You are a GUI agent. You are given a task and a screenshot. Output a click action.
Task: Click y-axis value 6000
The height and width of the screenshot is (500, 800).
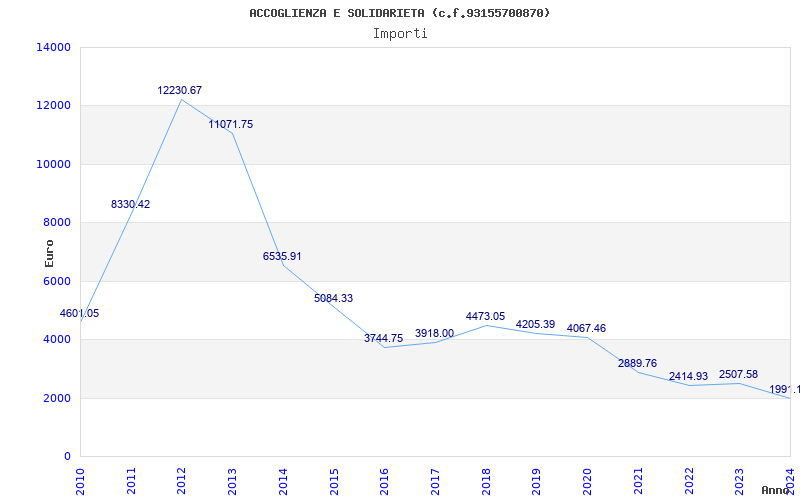(57, 281)
